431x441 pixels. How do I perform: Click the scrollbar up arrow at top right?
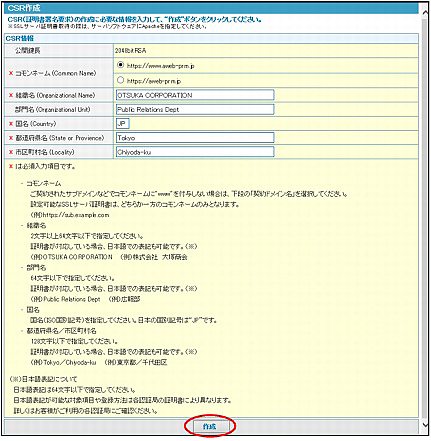tap(425, 12)
